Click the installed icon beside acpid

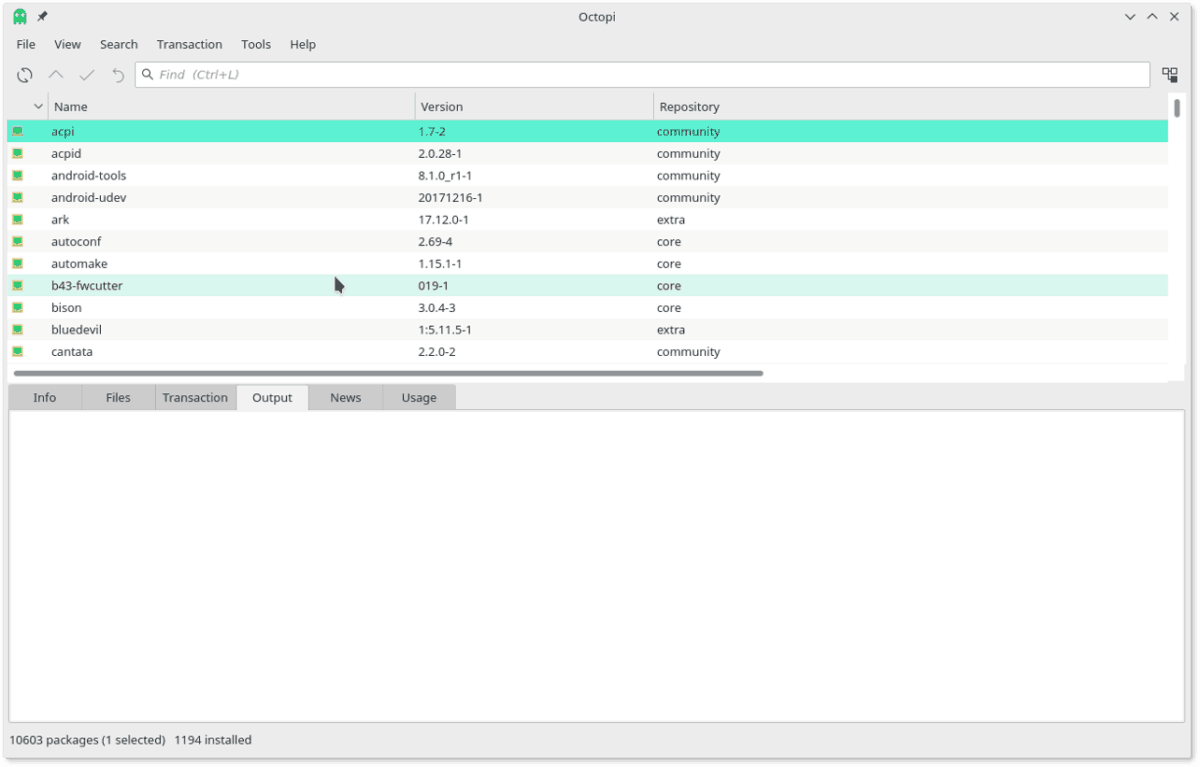(18, 154)
